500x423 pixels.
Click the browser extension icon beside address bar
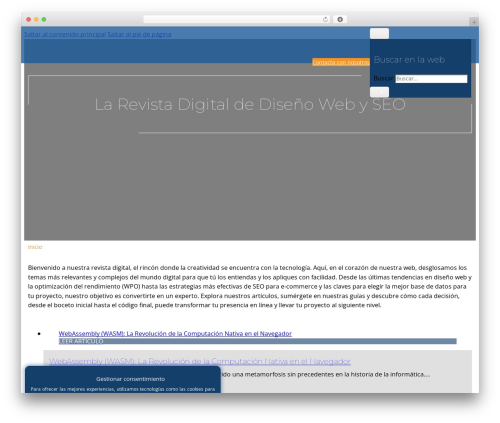tap(340, 19)
